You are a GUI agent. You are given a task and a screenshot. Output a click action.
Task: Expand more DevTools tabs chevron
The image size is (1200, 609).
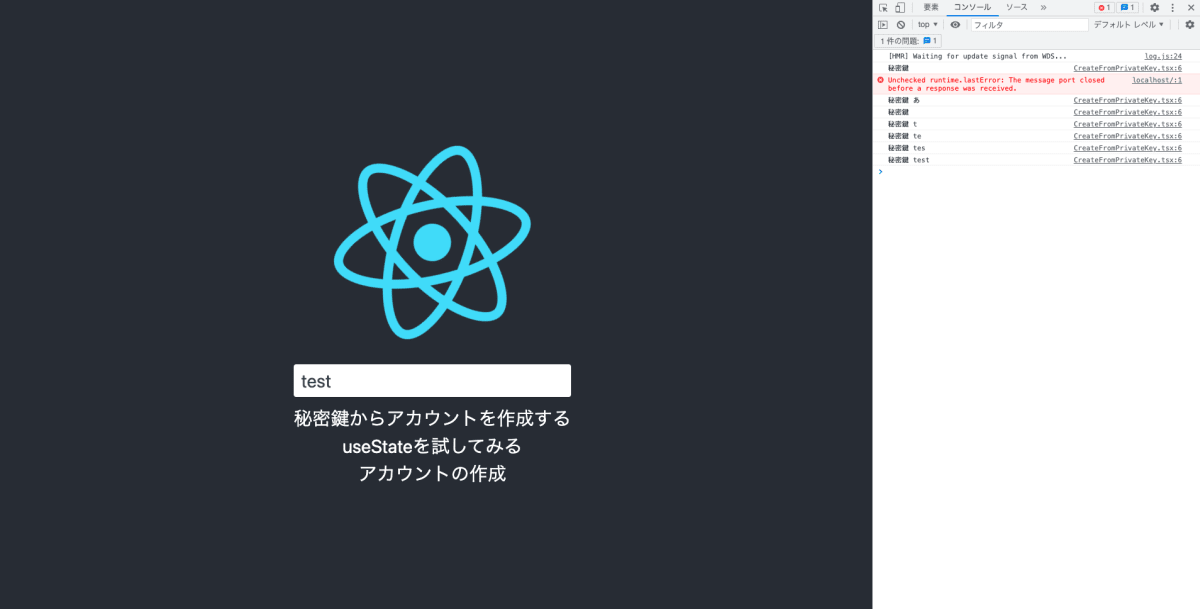coord(1044,7)
